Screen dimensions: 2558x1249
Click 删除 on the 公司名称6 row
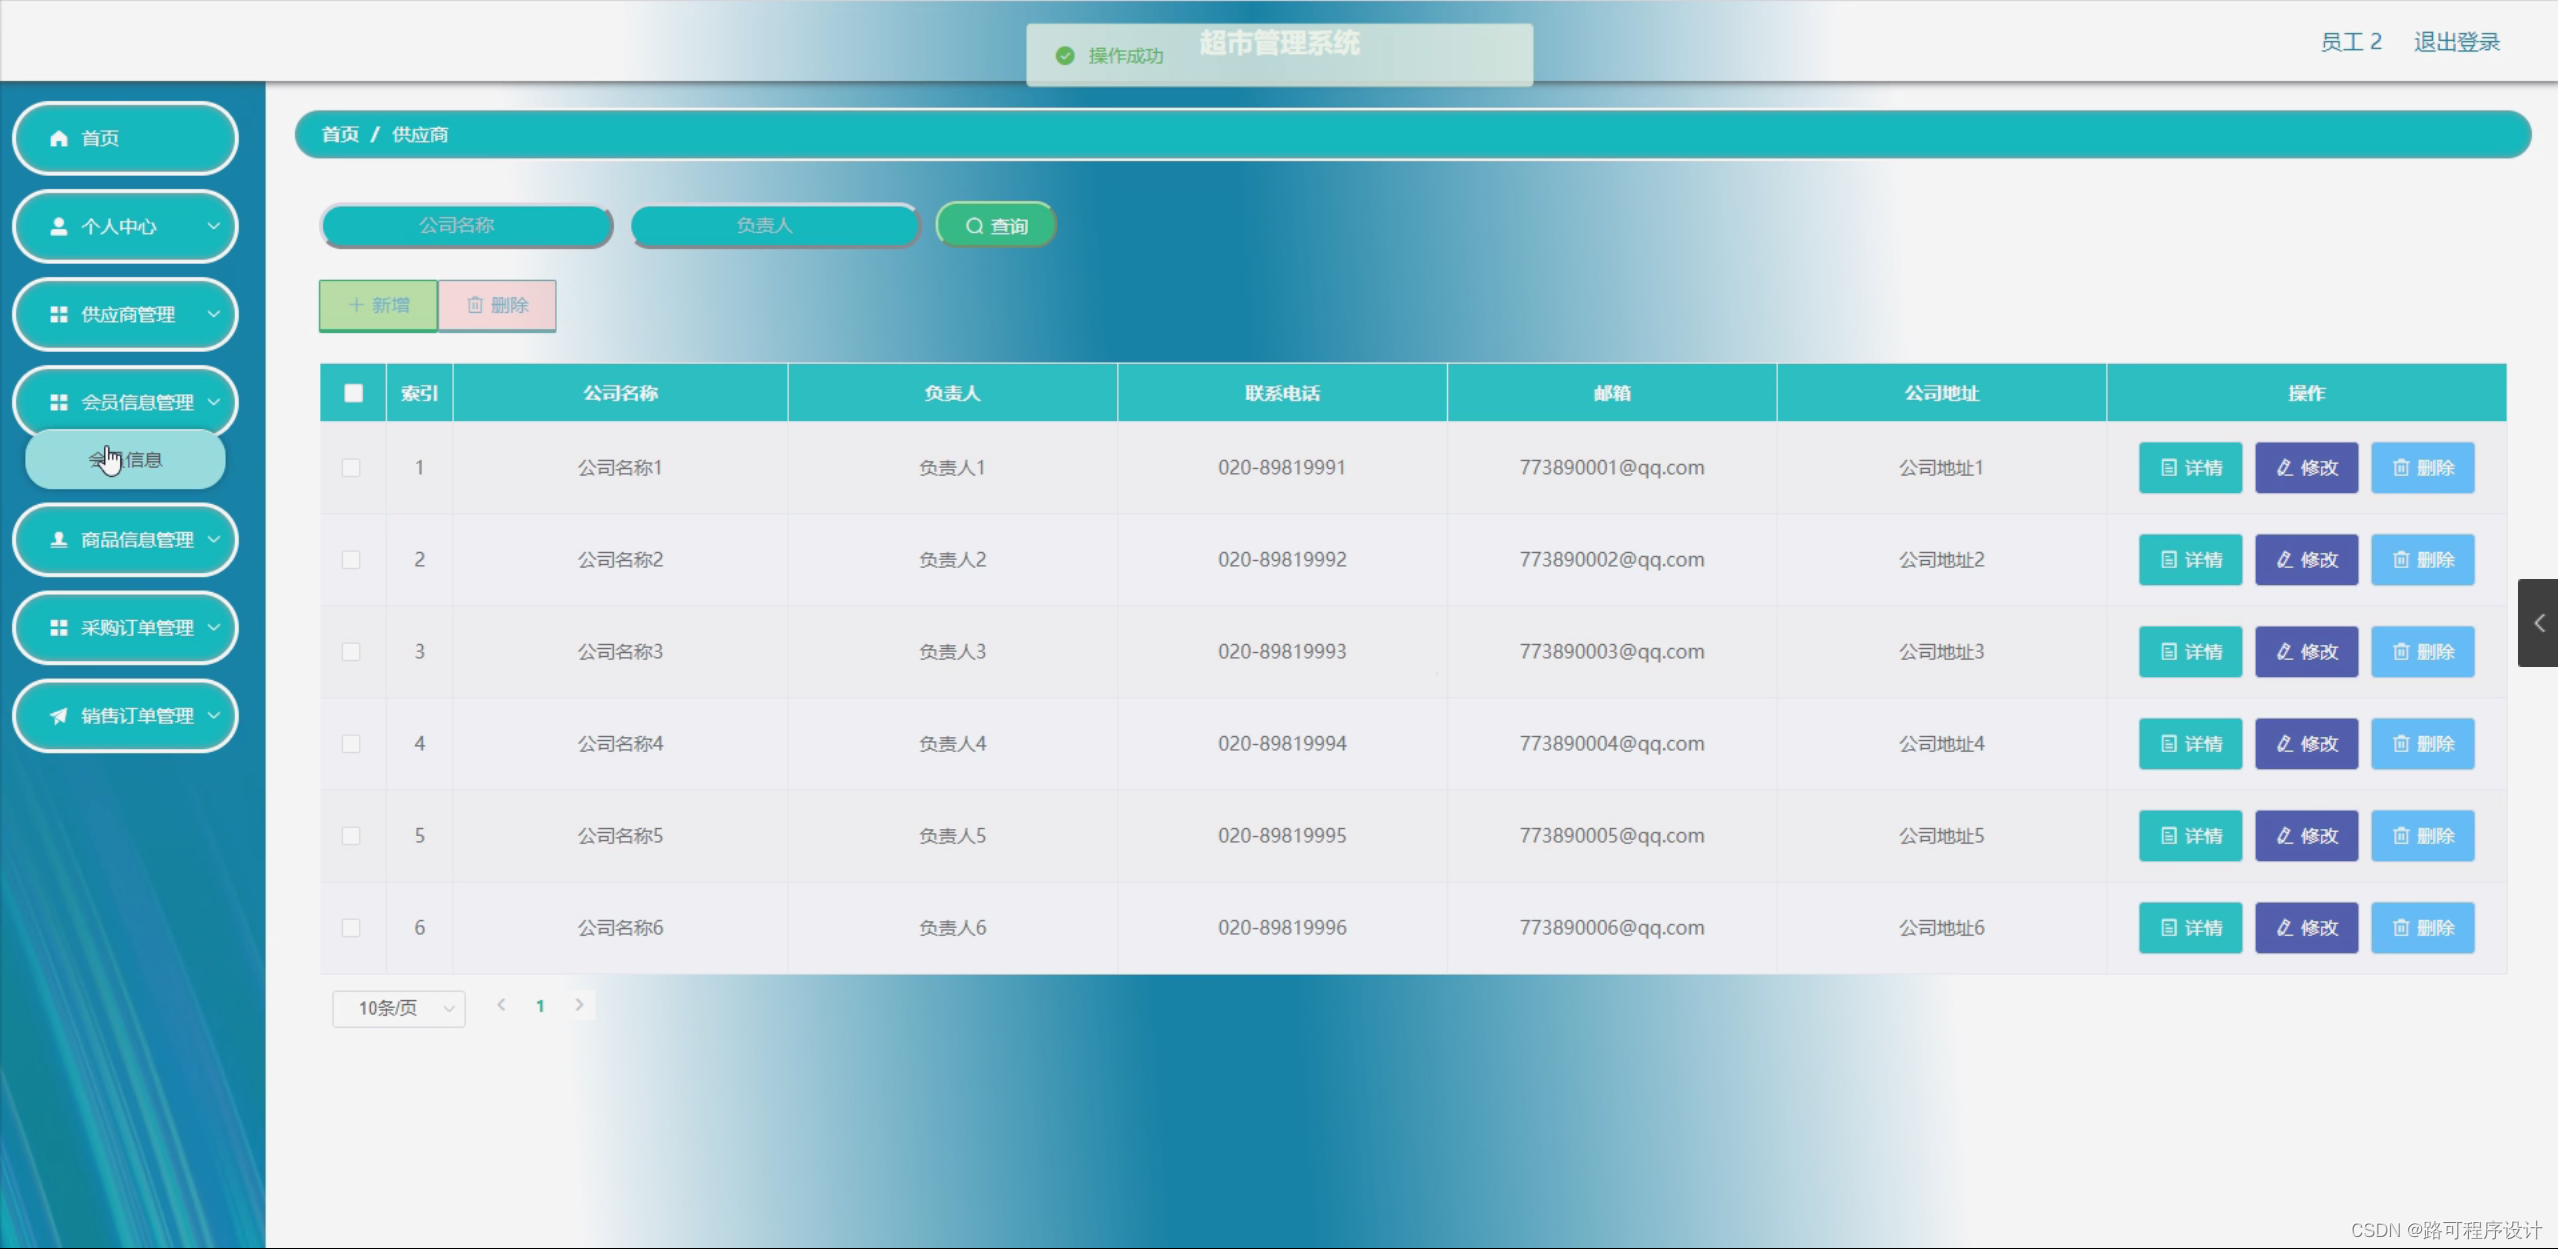pyautogui.click(x=2422, y=927)
